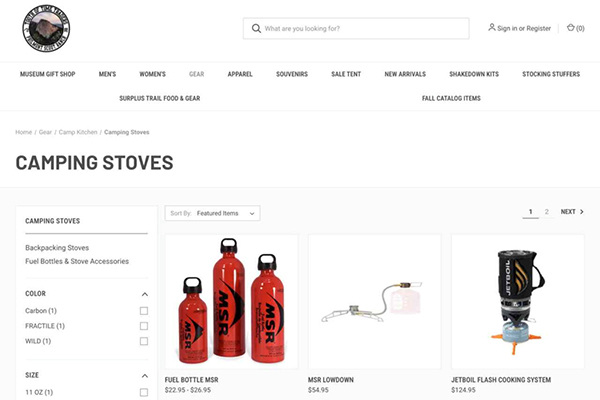The image size is (600, 400).
Task: Check the WILD color filter
Action: click(144, 341)
